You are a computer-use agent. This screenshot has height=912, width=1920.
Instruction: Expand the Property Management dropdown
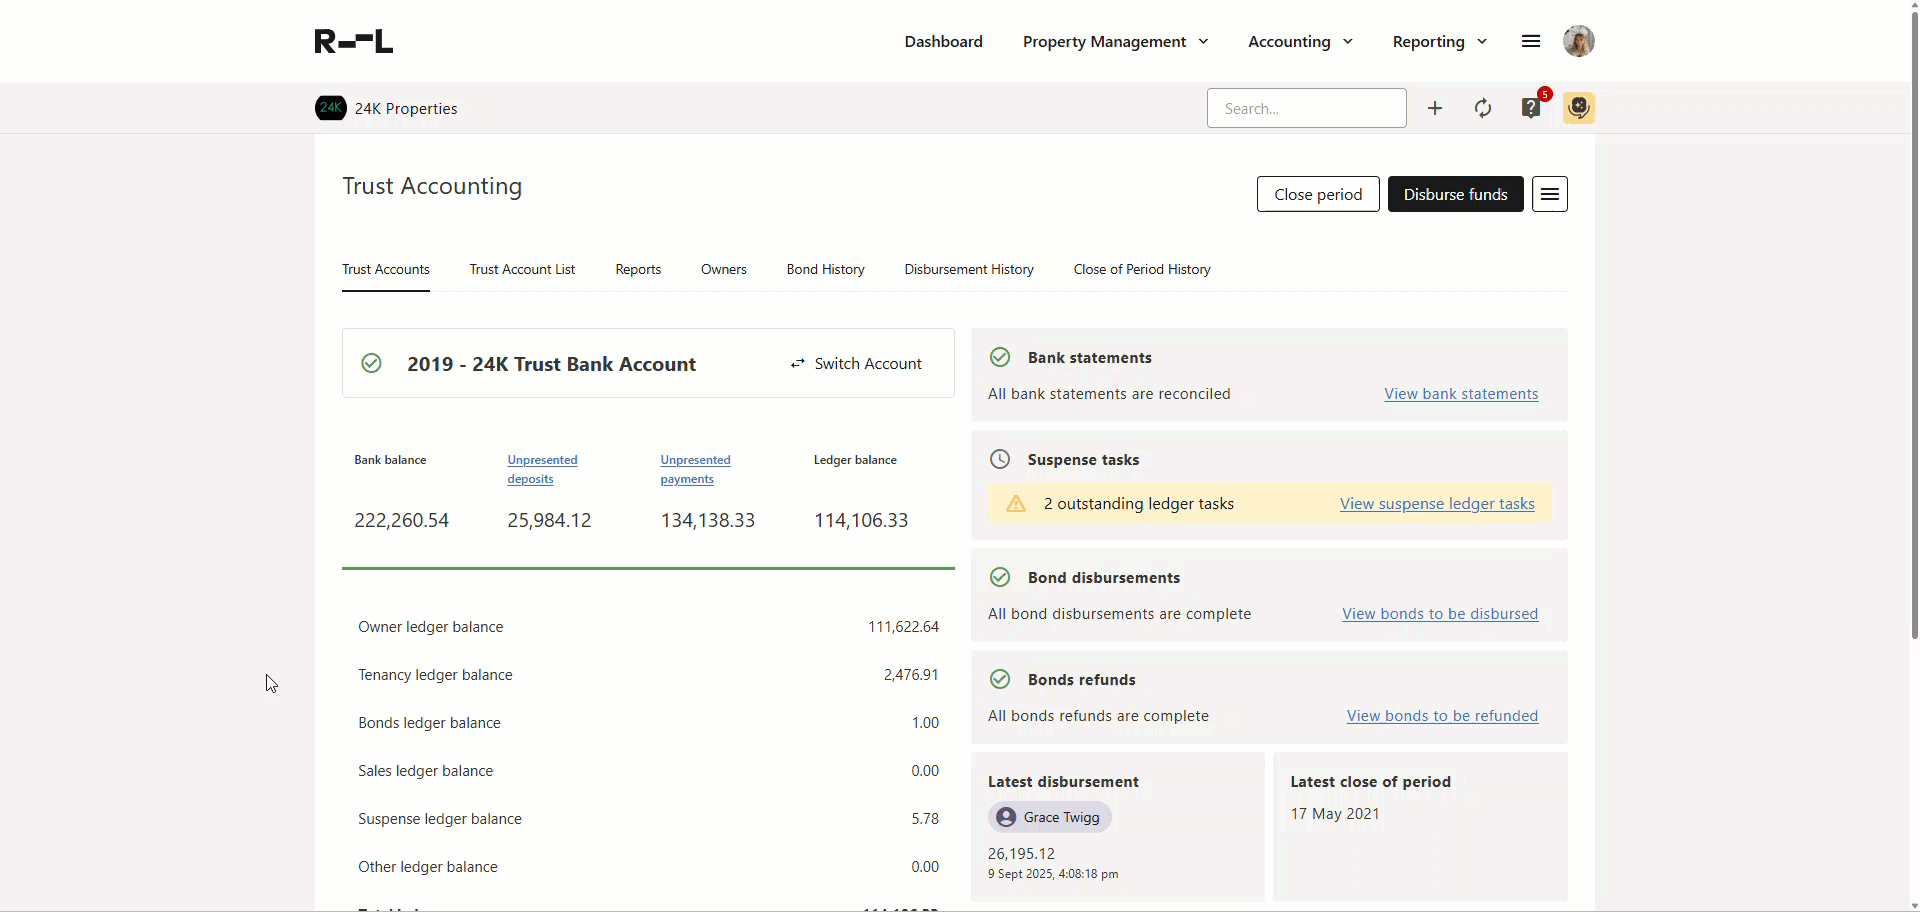click(1115, 41)
